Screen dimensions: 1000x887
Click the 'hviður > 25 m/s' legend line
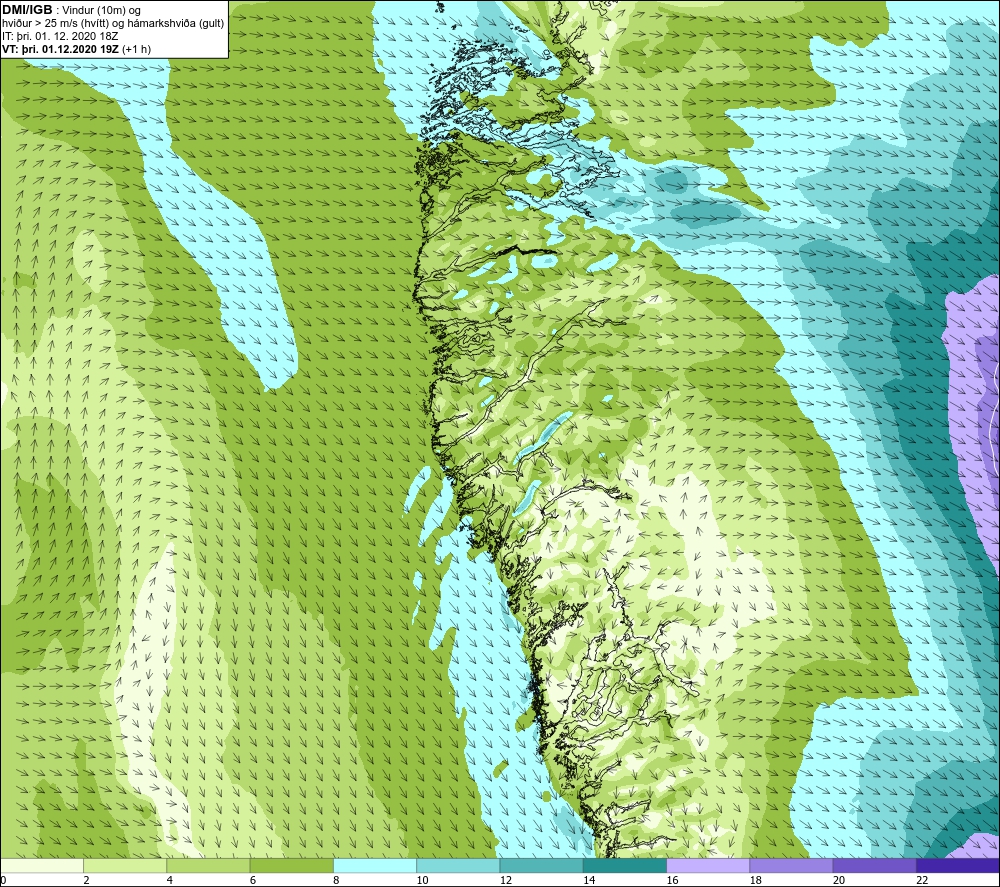(112, 23)
